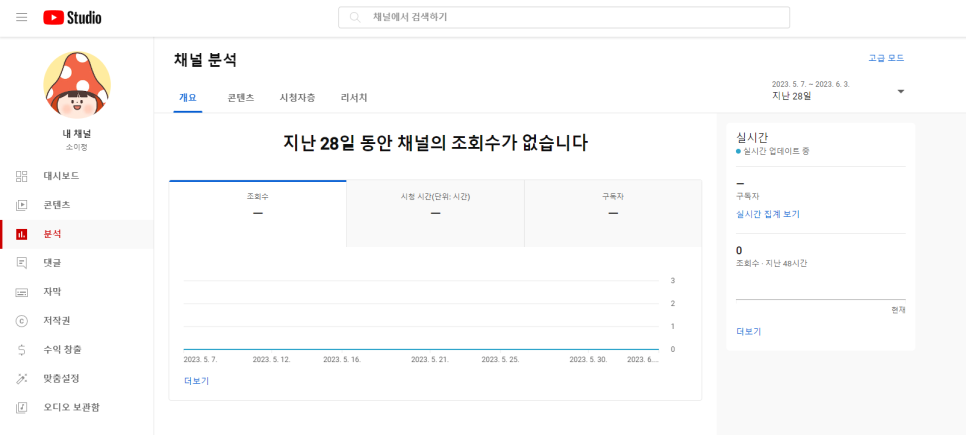
Task: Open the 오디오 보관함 icon
Action: [21, 408]
